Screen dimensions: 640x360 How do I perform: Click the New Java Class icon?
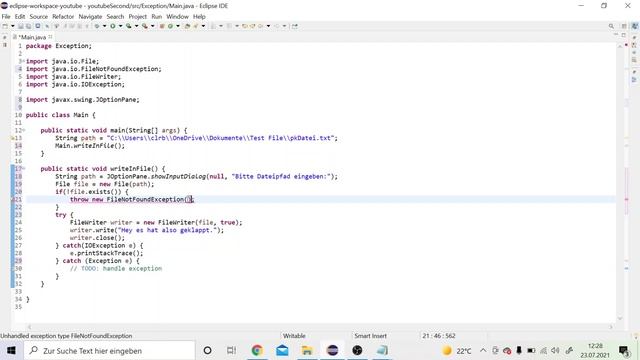point(170,26)
